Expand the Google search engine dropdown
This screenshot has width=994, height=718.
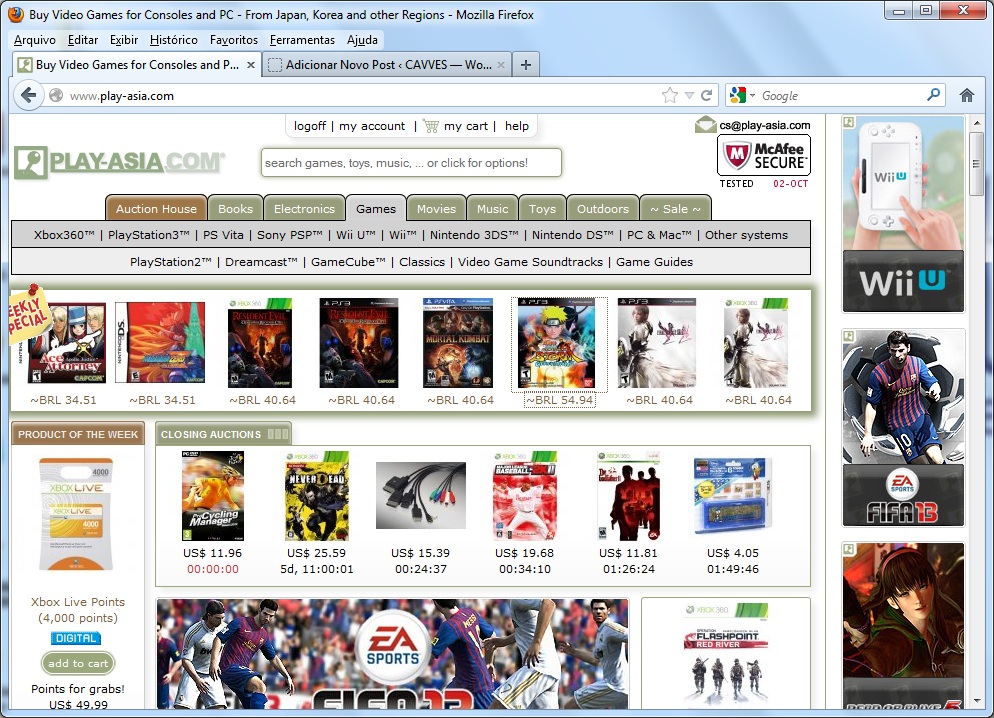pos(742,95)
